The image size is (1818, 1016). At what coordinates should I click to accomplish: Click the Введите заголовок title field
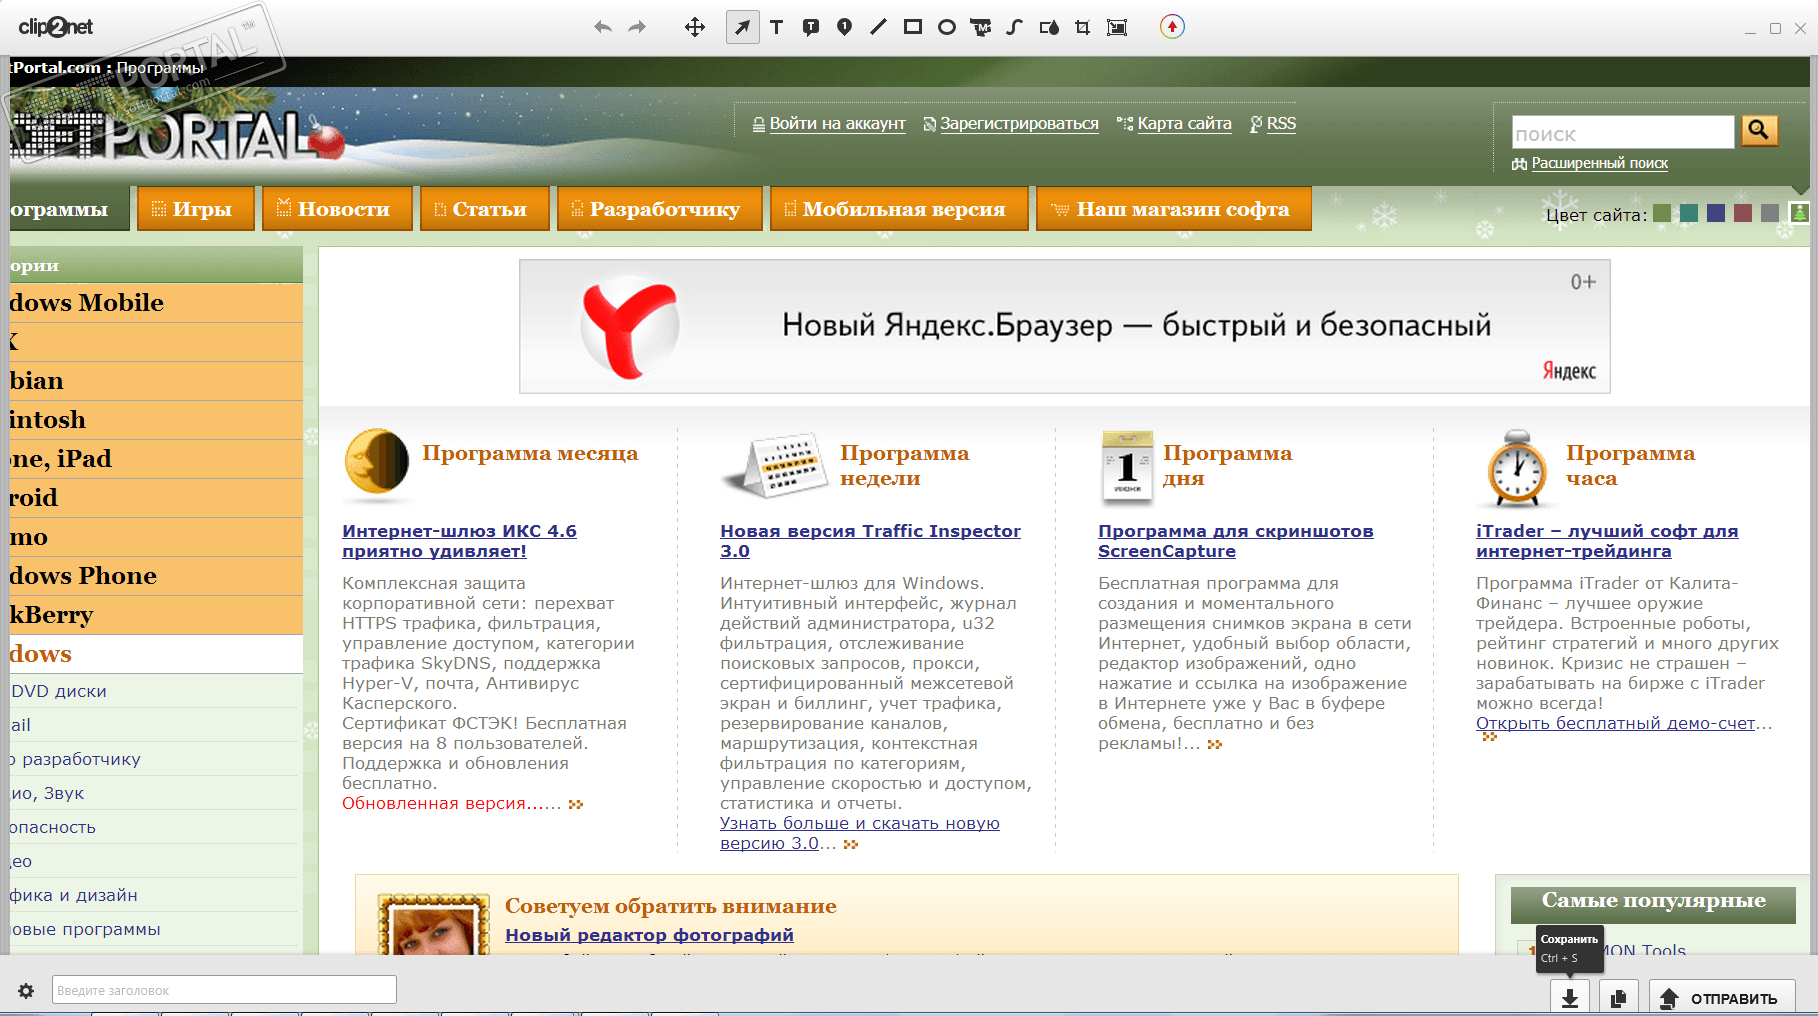click(x=224, y=990)
